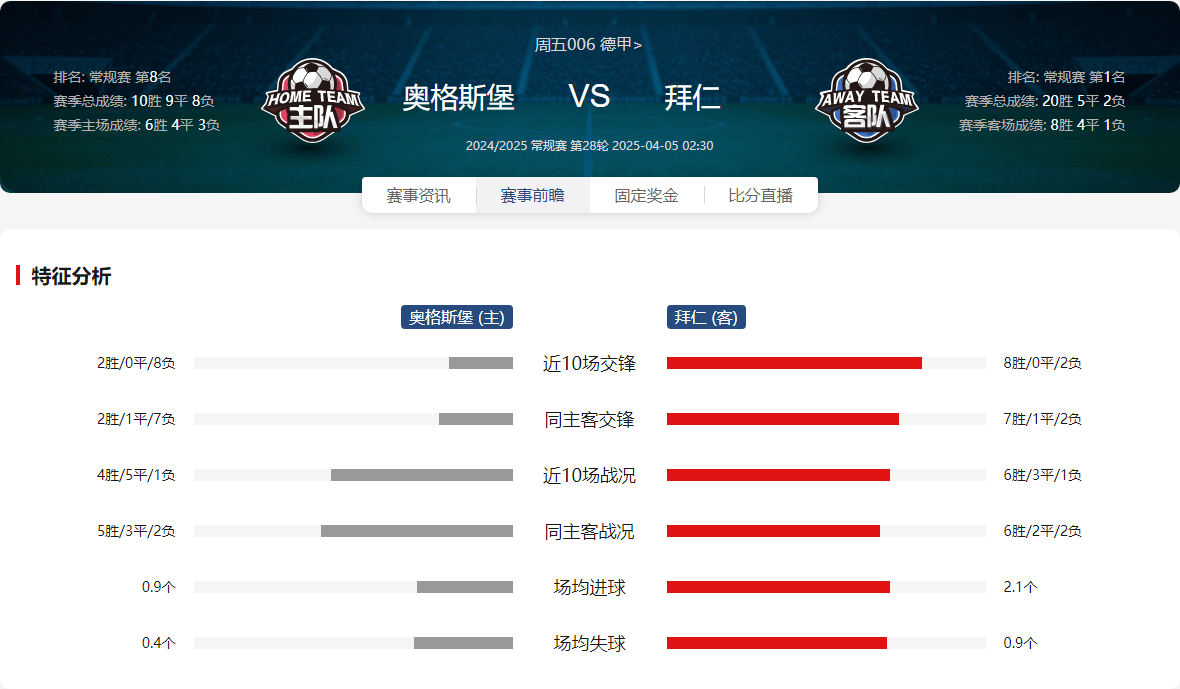The height and width of the screenshot is (689, 1180).
Task: Switch to the 赛事前瞻 tab
Action: pos(532,196)
